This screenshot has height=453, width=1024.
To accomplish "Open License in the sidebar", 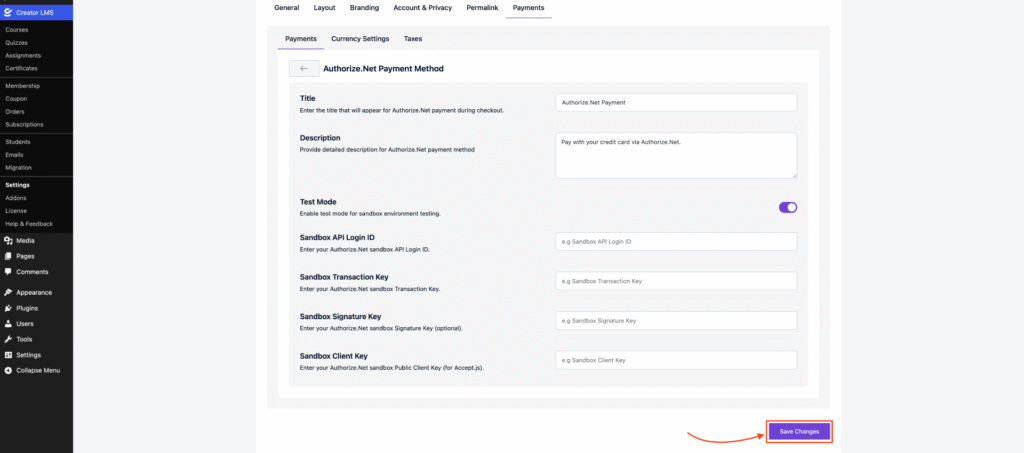I will tap(16, 211).
